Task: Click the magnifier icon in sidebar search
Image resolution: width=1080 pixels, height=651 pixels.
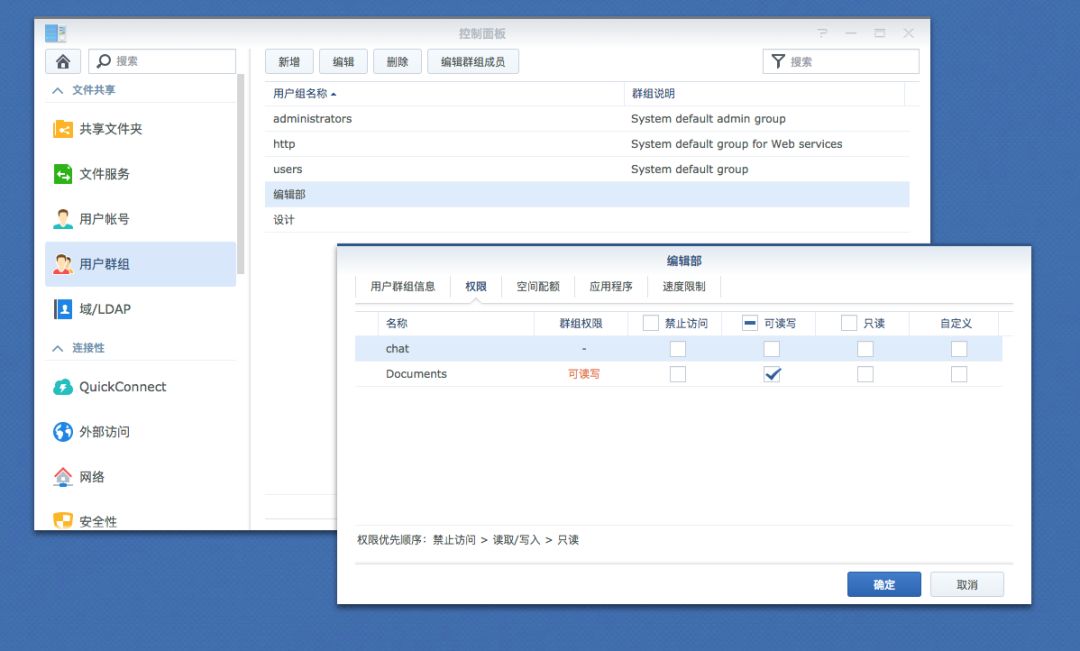Action: pos(103,61)
